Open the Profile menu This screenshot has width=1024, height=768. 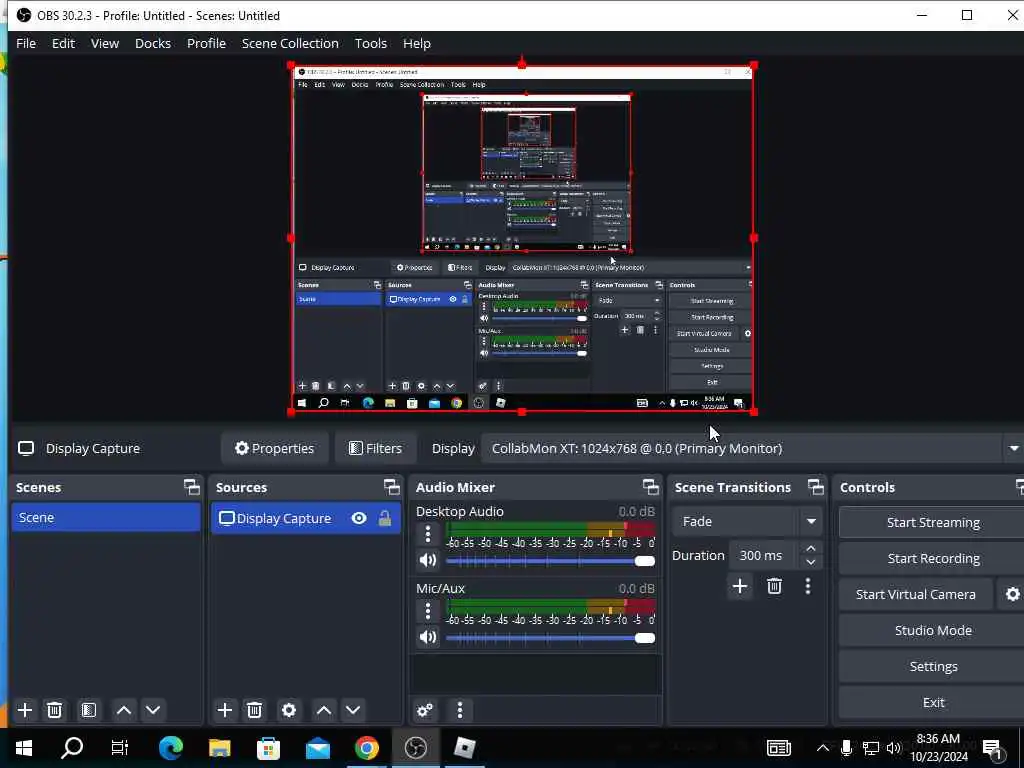pos(206,43)
